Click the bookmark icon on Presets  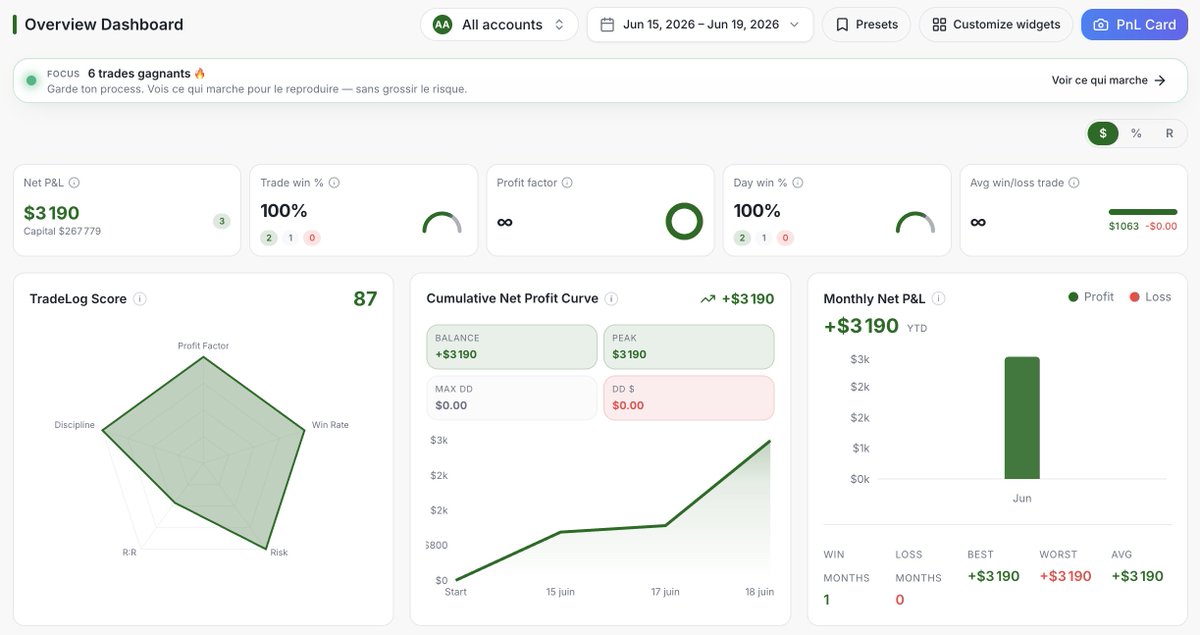[x=842, y=24]
